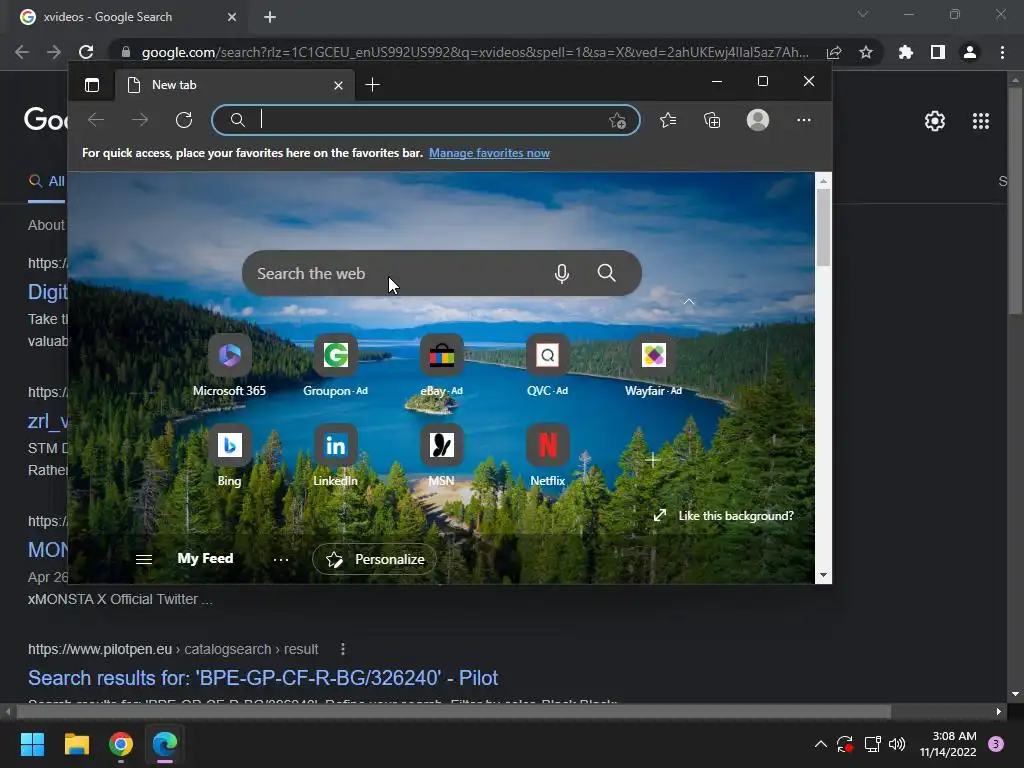The image size is (1024, 768).
Task: Open QVC quick link tile
Action: point(547,366)
